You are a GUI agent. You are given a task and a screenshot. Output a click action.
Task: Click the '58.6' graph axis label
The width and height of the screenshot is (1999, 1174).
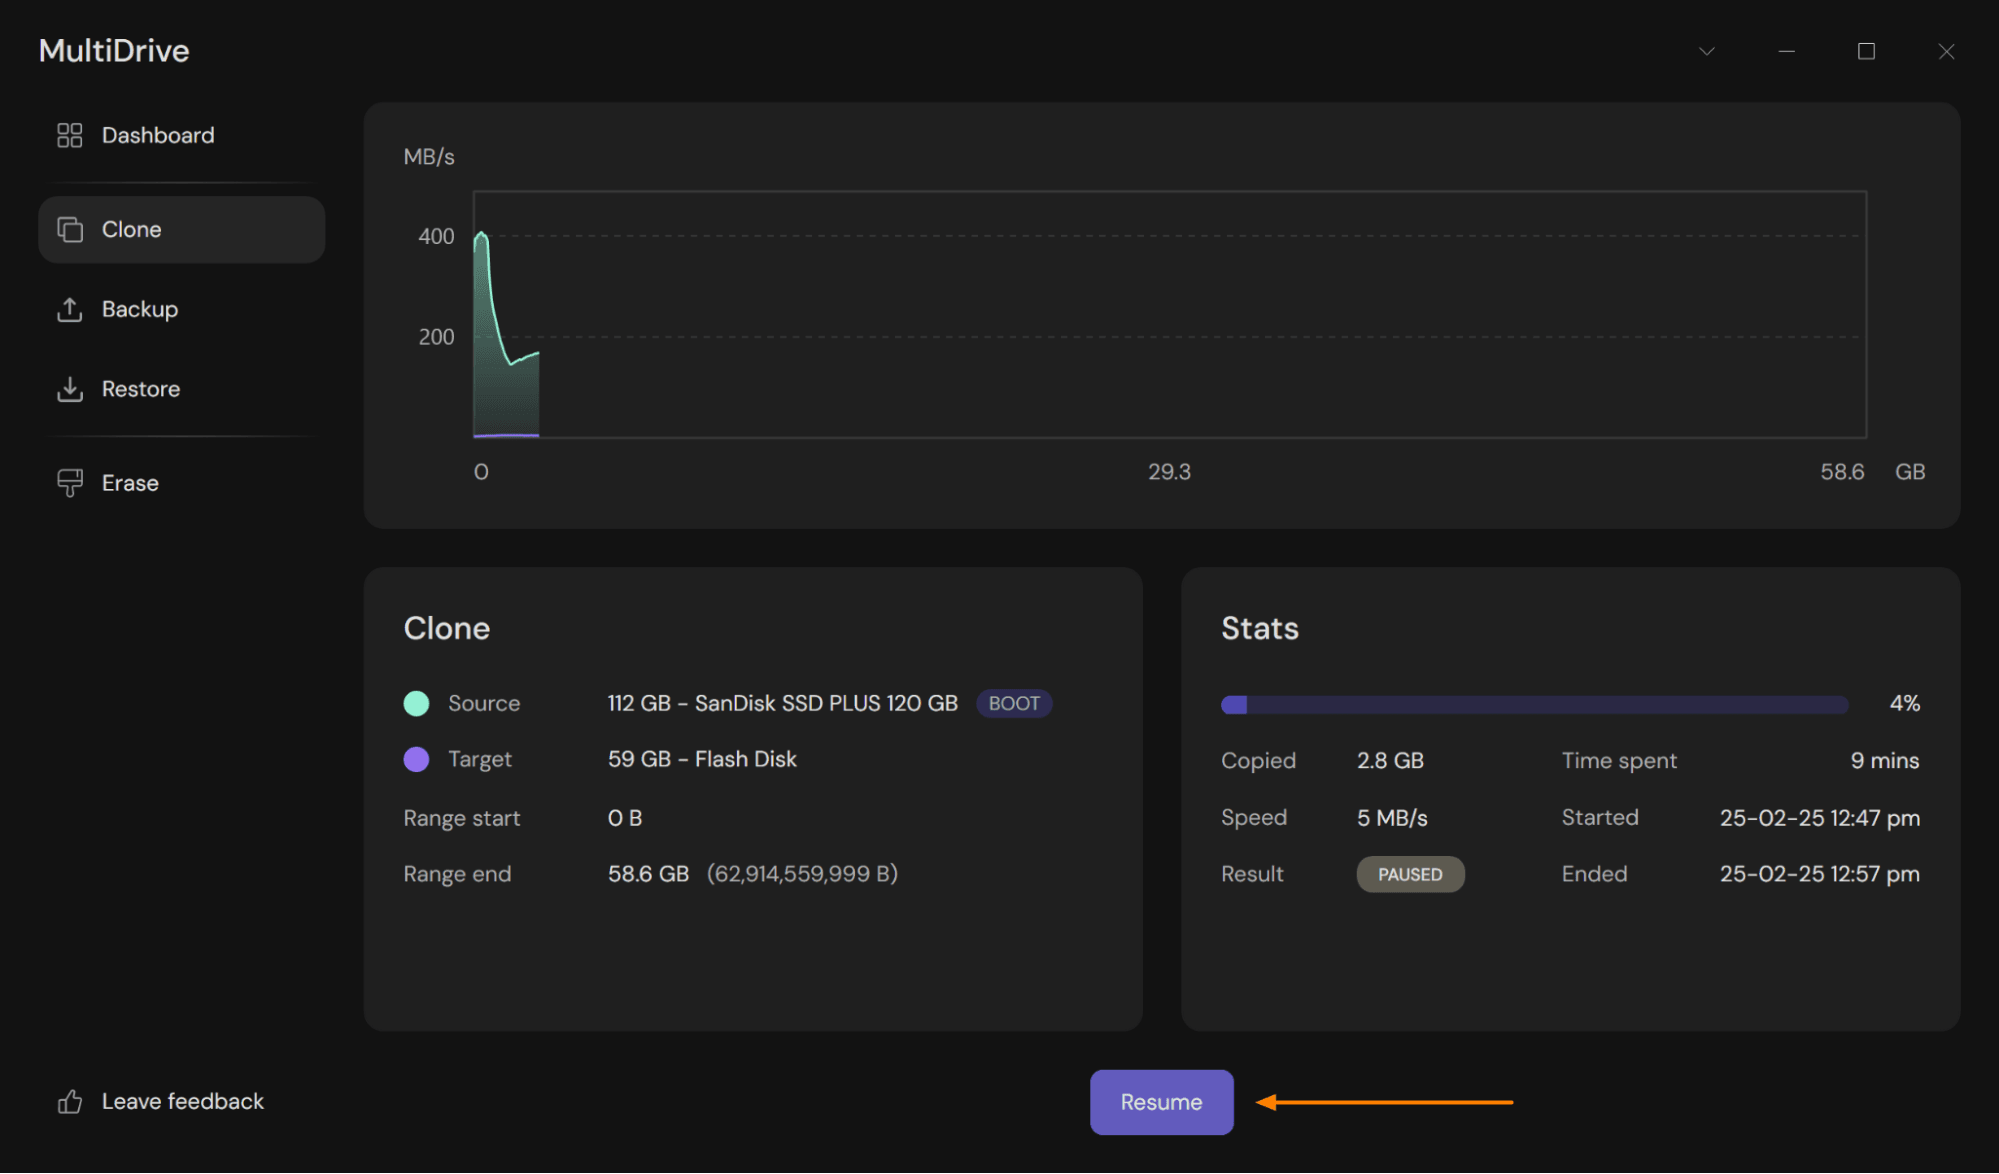click(x=1842, y=472)
